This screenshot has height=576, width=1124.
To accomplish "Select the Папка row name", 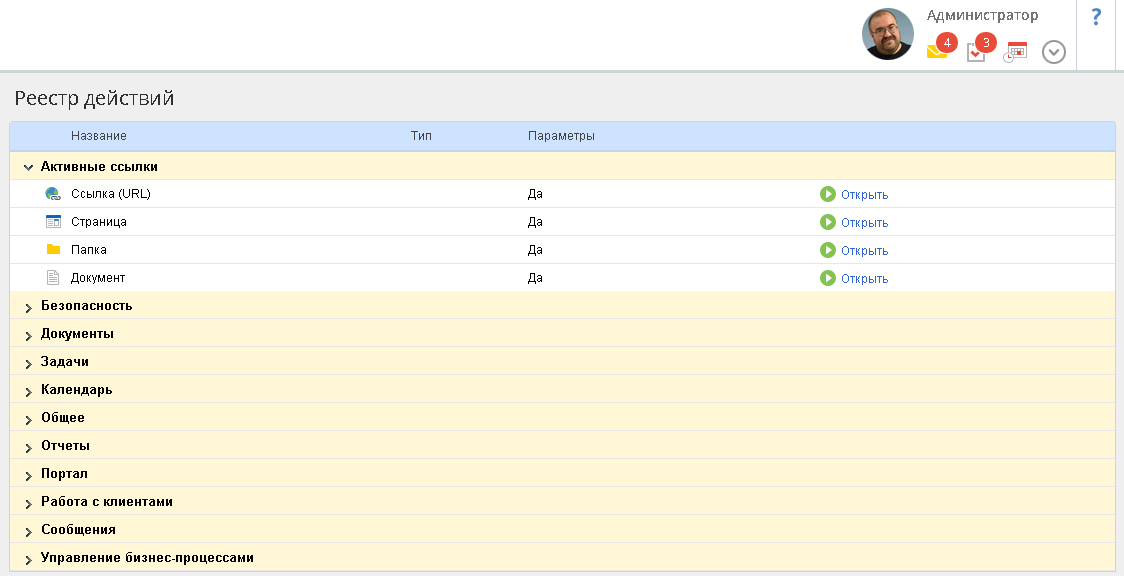I will (89, 249).
